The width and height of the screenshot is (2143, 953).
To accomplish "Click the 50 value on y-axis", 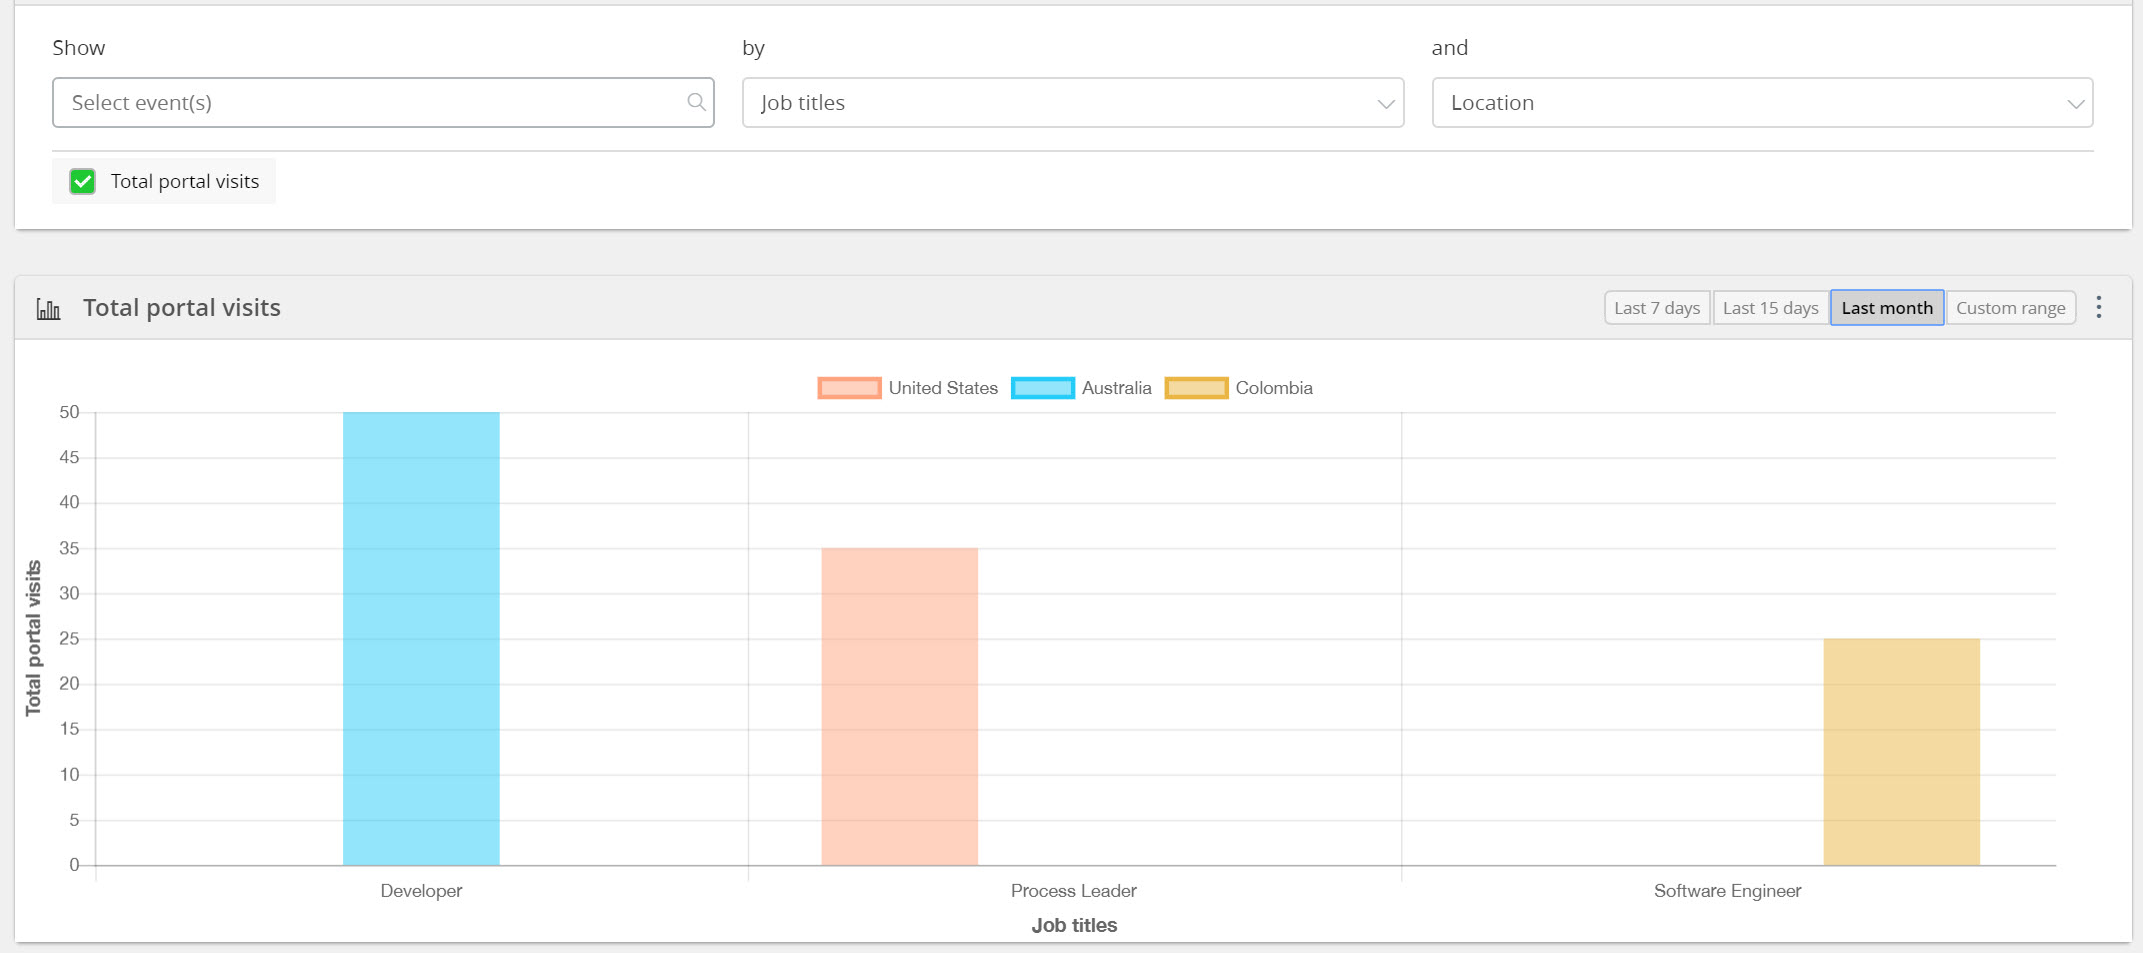I will coord(69,412).
